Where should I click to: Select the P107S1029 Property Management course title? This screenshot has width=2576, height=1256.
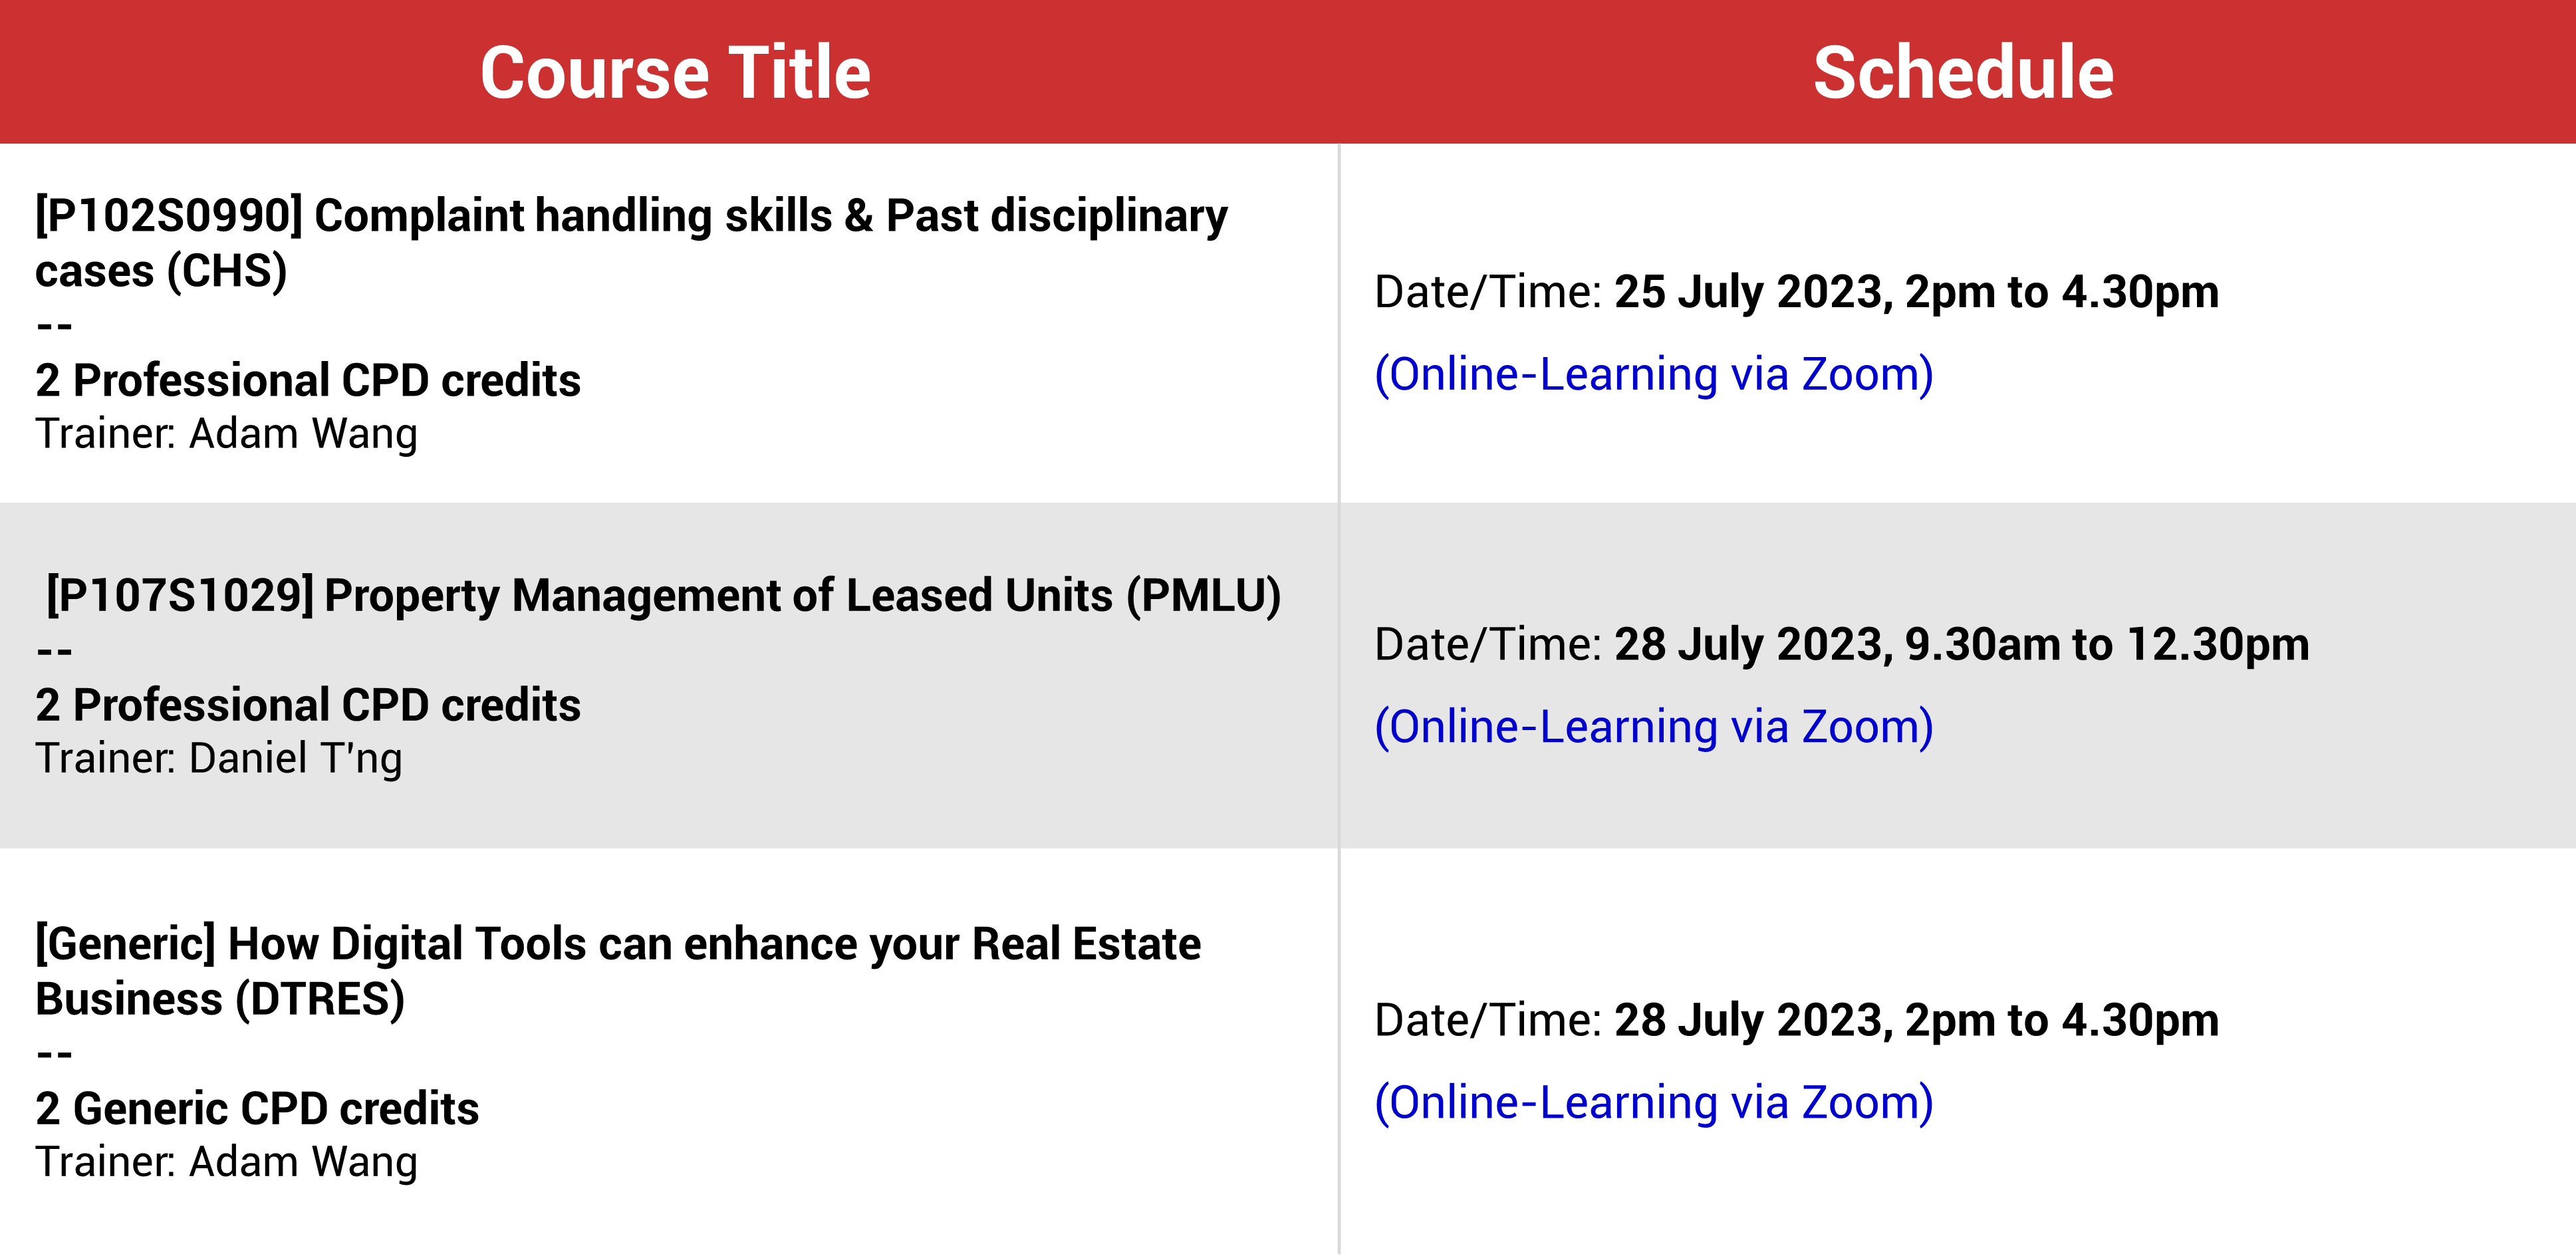pos(663,595)
